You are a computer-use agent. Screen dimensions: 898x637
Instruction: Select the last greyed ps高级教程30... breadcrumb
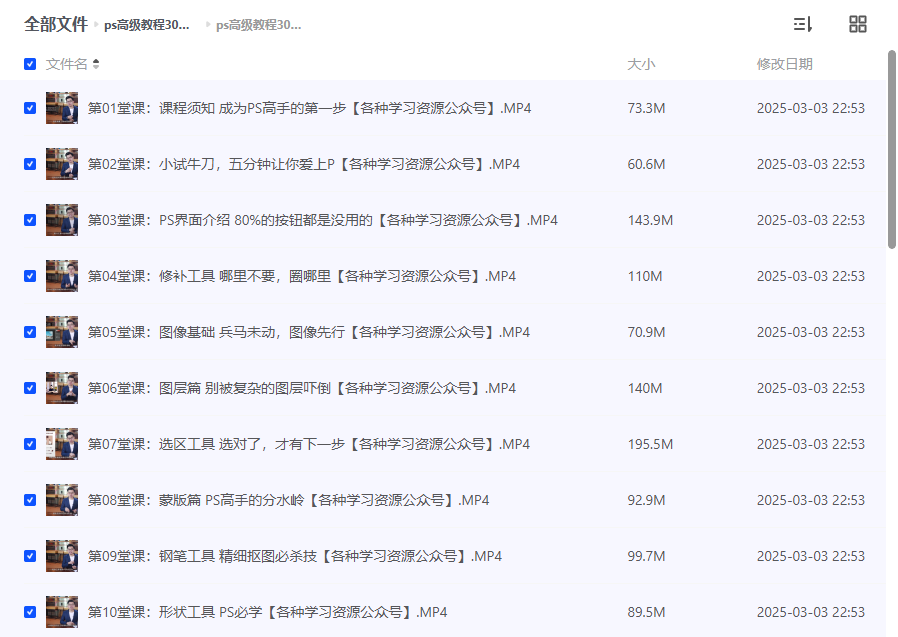click(258, 25)
